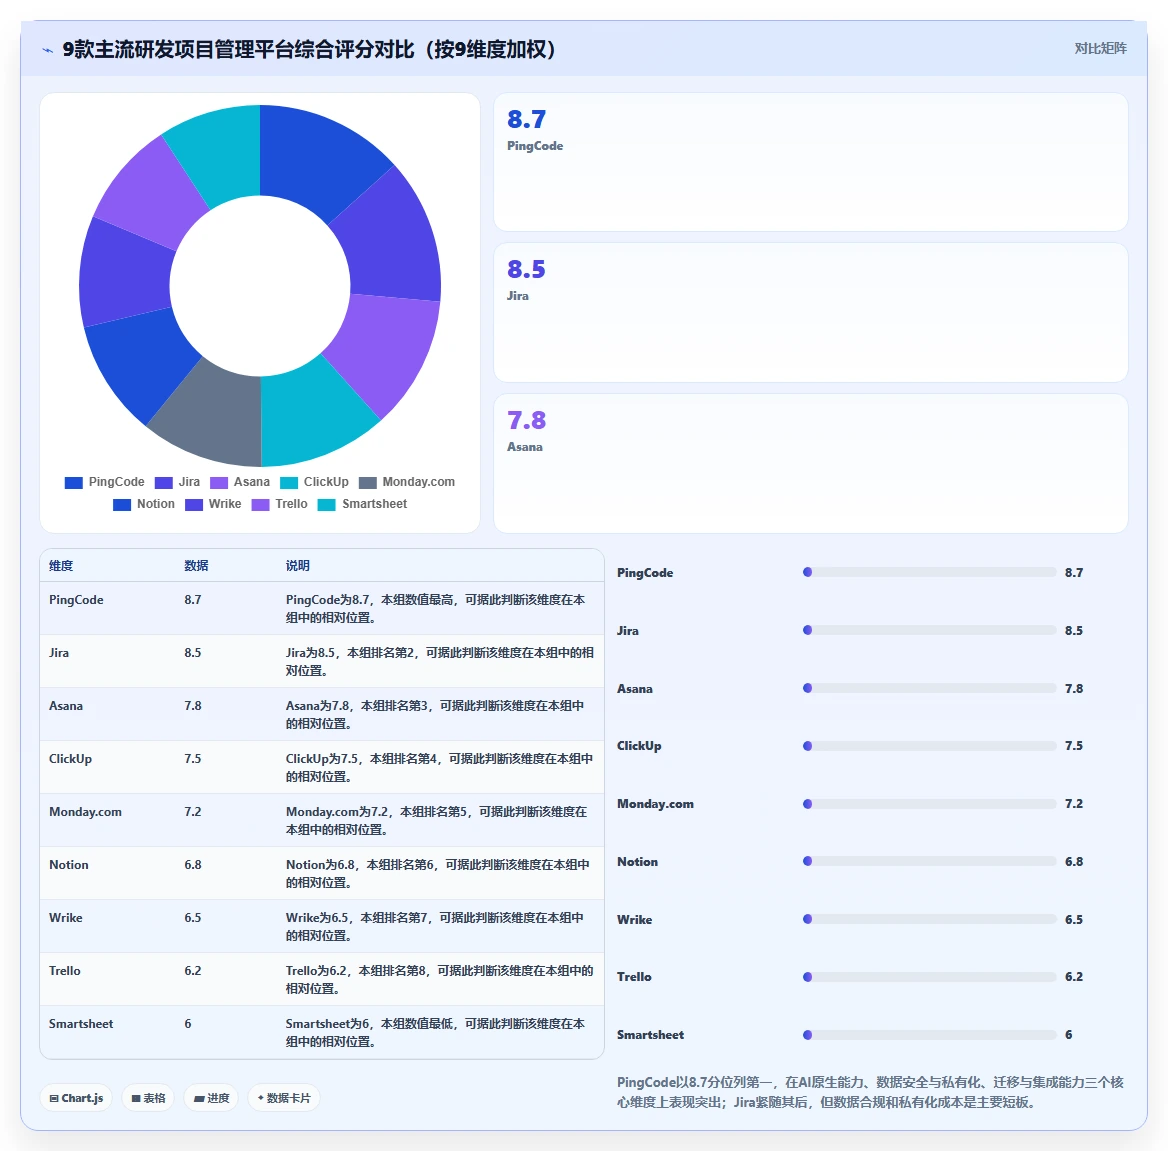Click the 表格 tag
Image resolution: width=1168 pixels, height=1151 pixels.
[x=147, y=1098]
